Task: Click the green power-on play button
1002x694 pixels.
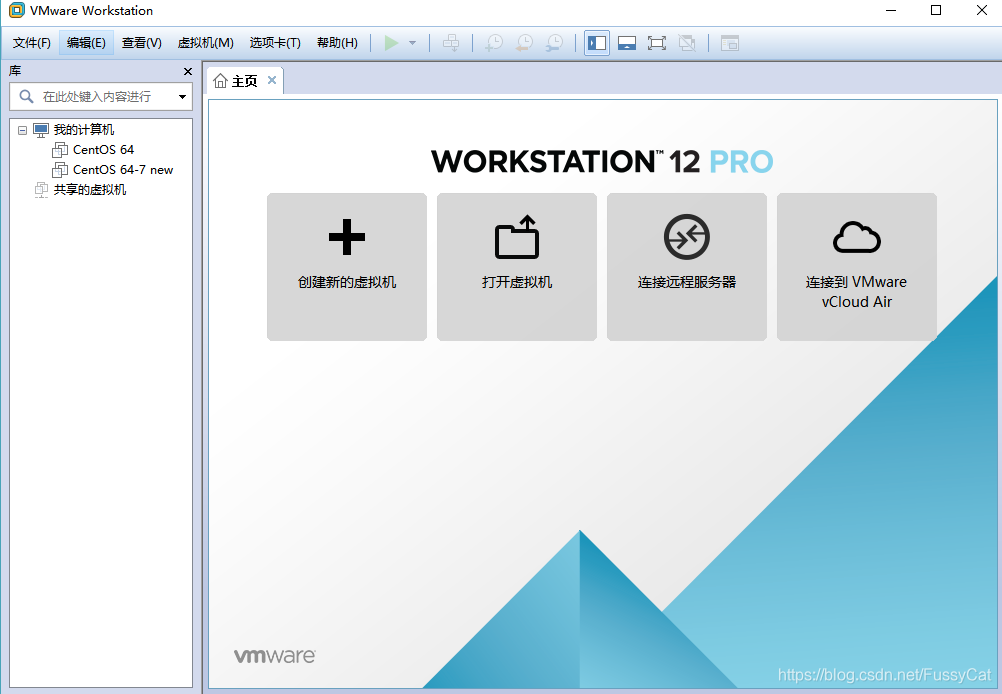Action: (391, 43)
